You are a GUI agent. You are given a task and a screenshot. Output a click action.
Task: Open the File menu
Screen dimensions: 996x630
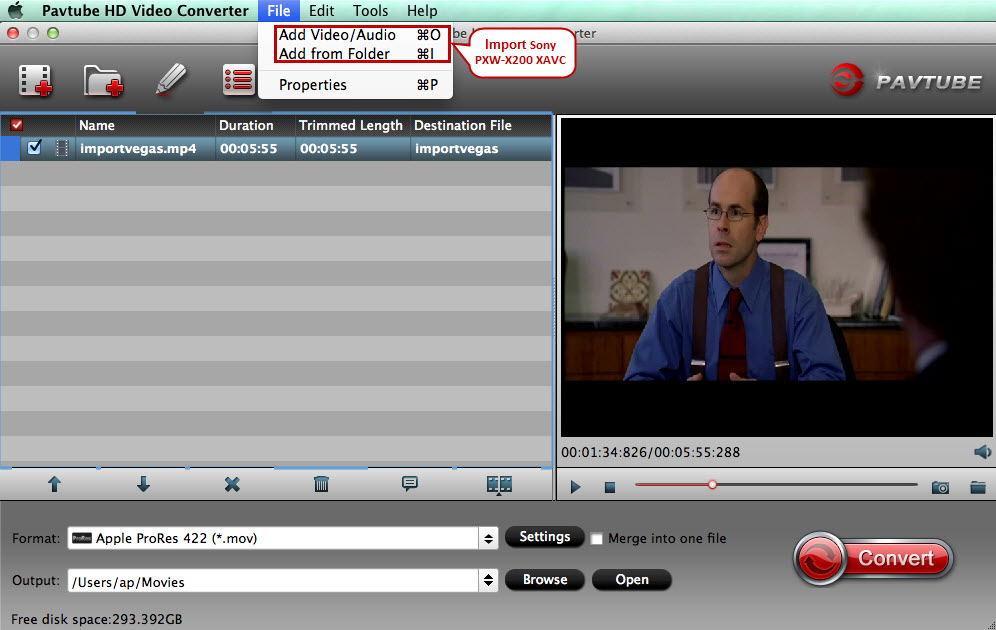(278, 11)
